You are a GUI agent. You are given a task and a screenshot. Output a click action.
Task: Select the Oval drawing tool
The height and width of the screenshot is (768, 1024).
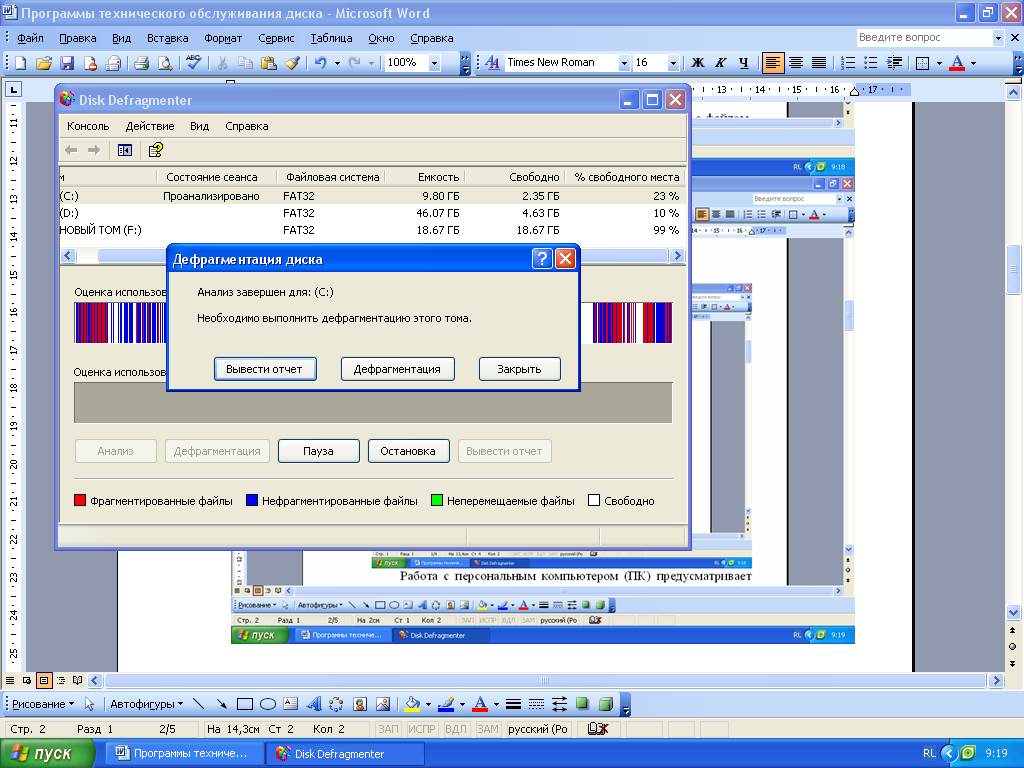[268, 704]
